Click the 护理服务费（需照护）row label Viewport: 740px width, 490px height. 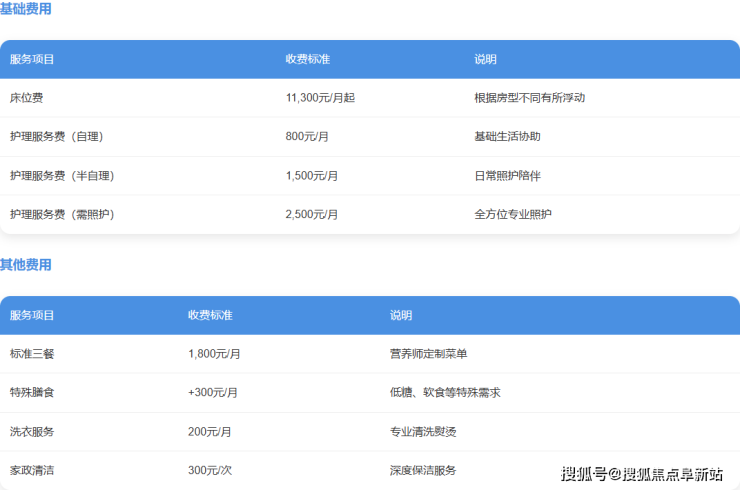62,214
